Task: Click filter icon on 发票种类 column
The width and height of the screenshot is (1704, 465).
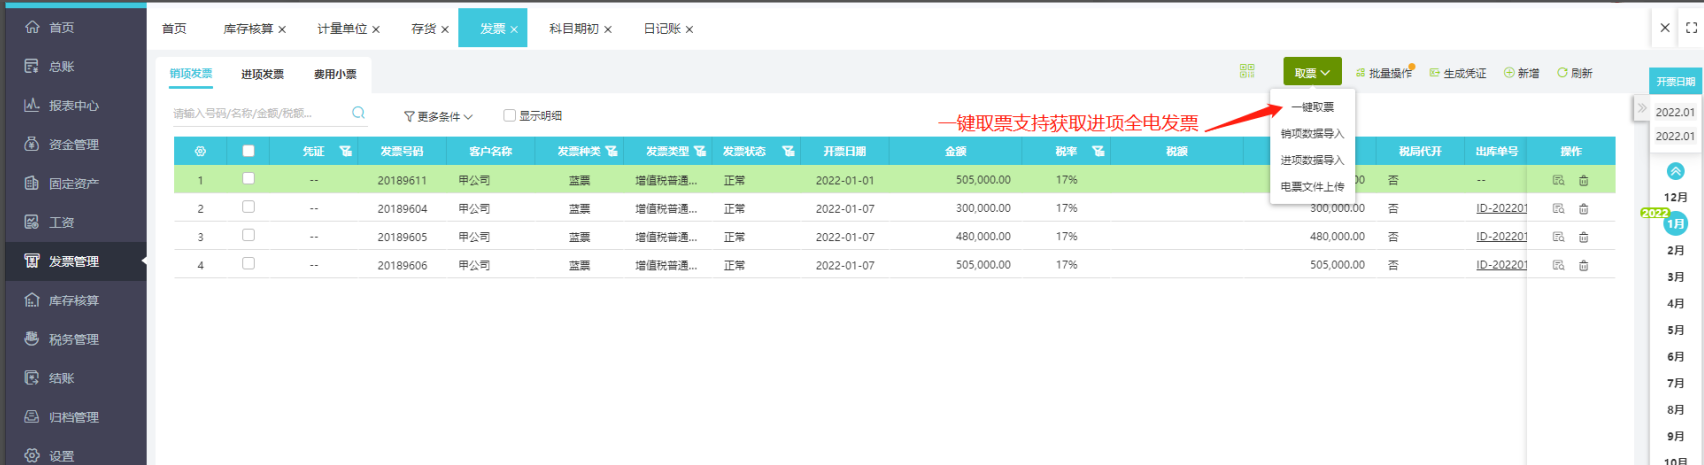Action: coord(611,151)
